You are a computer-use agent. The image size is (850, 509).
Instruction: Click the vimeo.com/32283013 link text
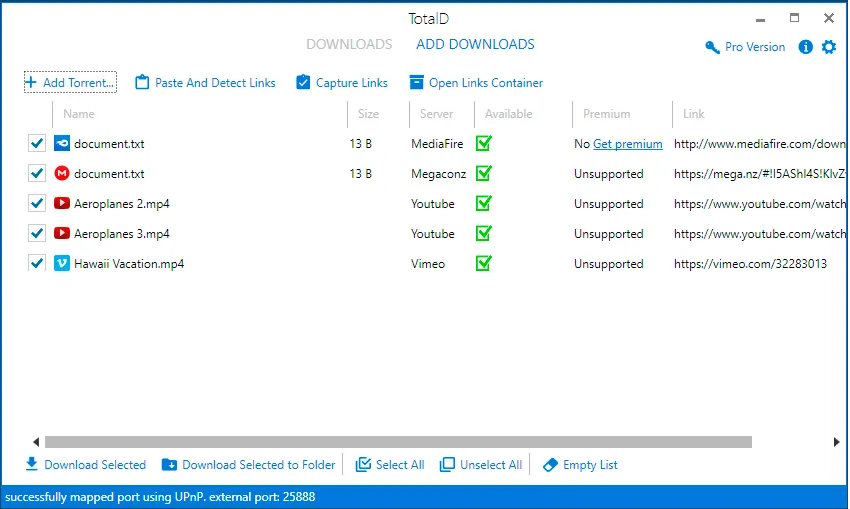750,264
